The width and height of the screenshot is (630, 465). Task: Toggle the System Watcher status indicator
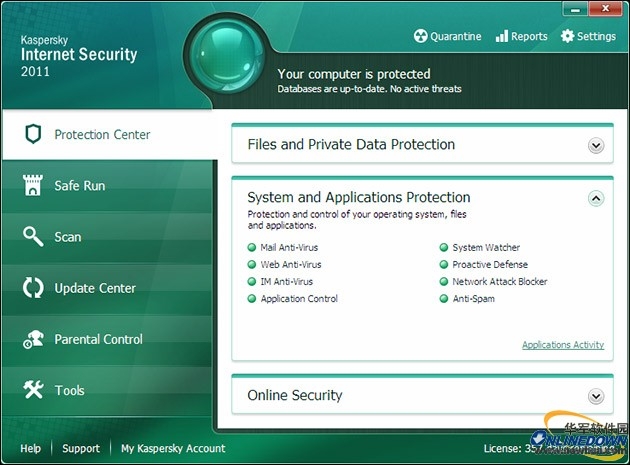pos(444,247)
